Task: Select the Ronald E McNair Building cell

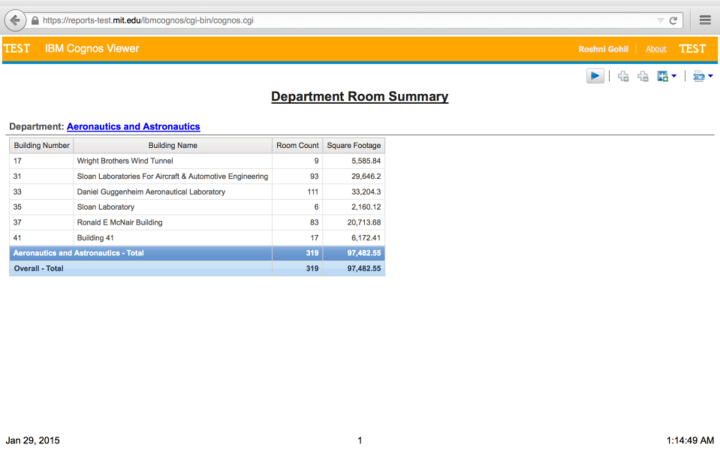Action: pos(119,222)
